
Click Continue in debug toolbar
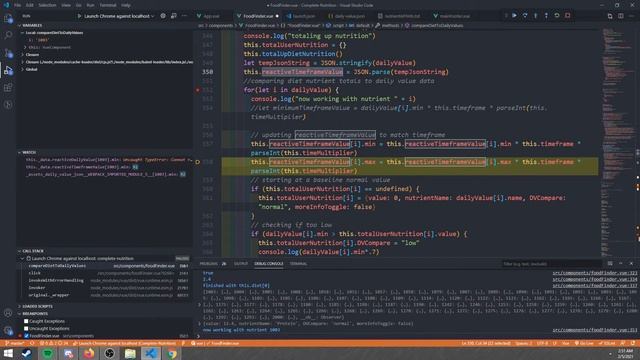(514, 16)
